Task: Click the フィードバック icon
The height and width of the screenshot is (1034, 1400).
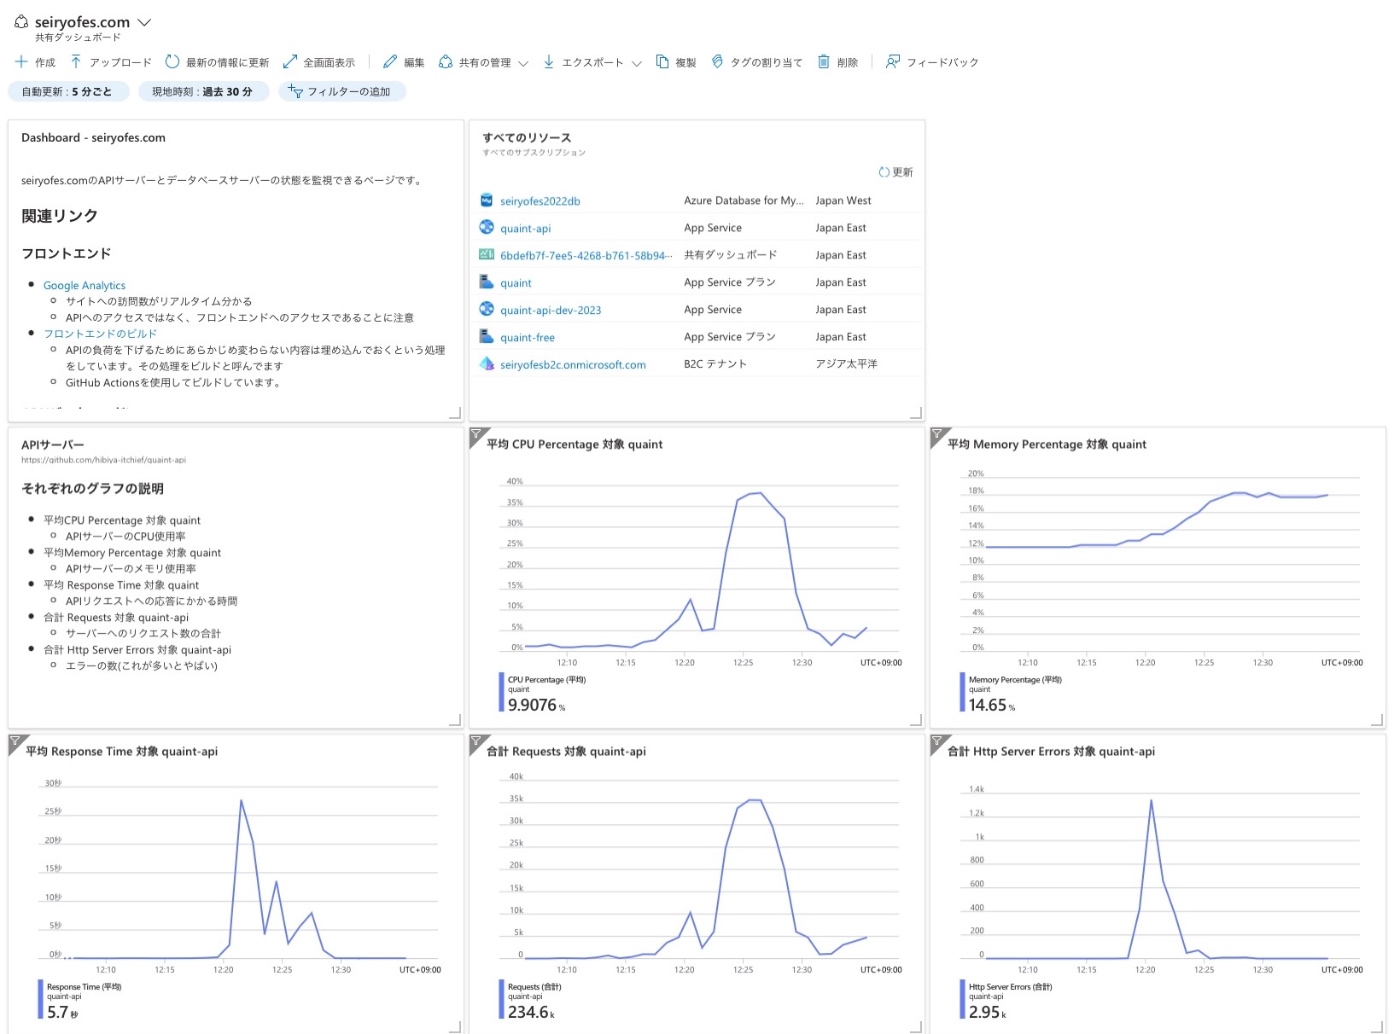Action: click(x=893, y=62)
